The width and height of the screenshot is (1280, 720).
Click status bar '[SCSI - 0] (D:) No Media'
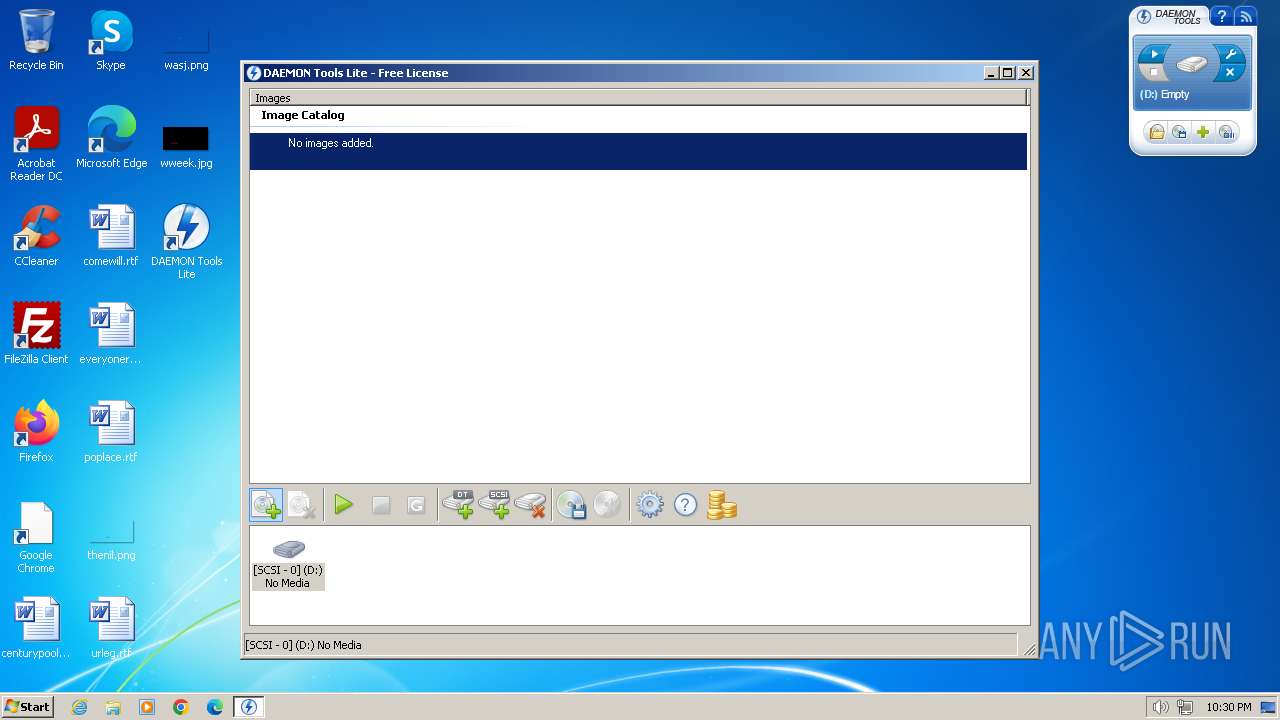point(303,645)
